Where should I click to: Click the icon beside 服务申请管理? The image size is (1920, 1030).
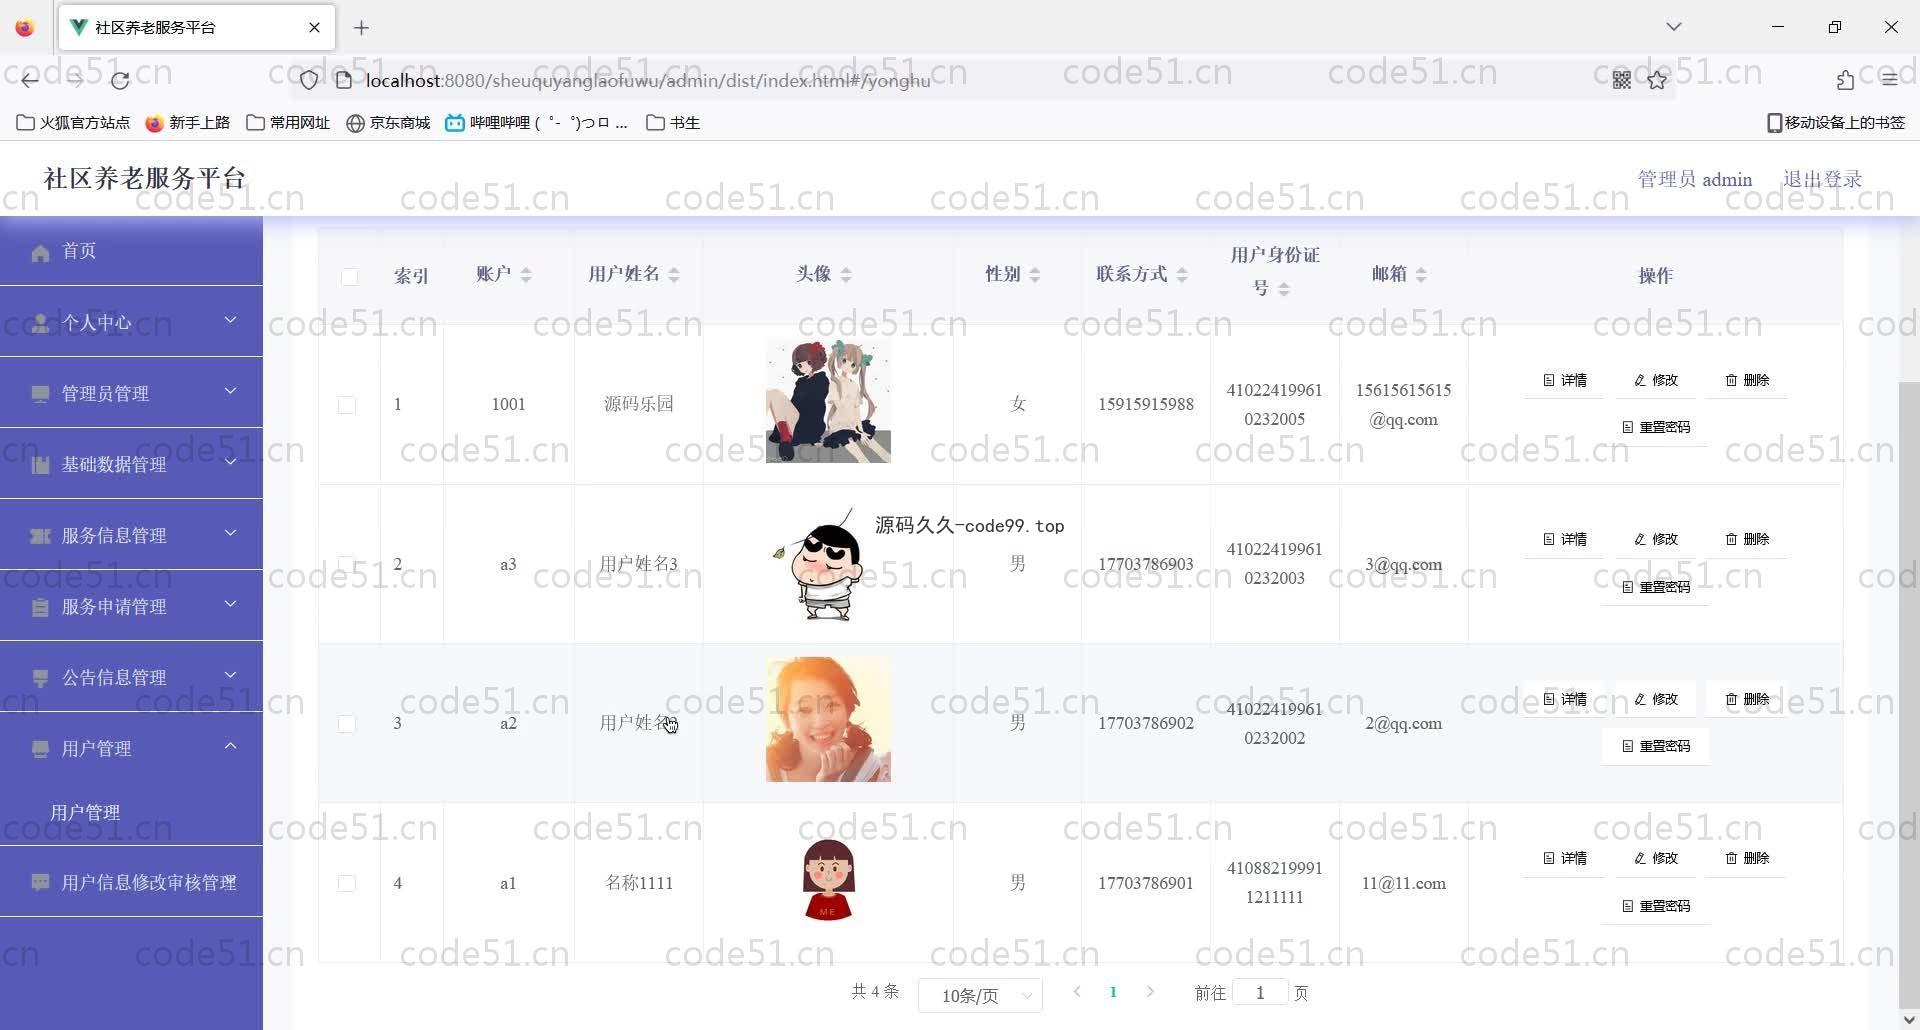[40, 607]
